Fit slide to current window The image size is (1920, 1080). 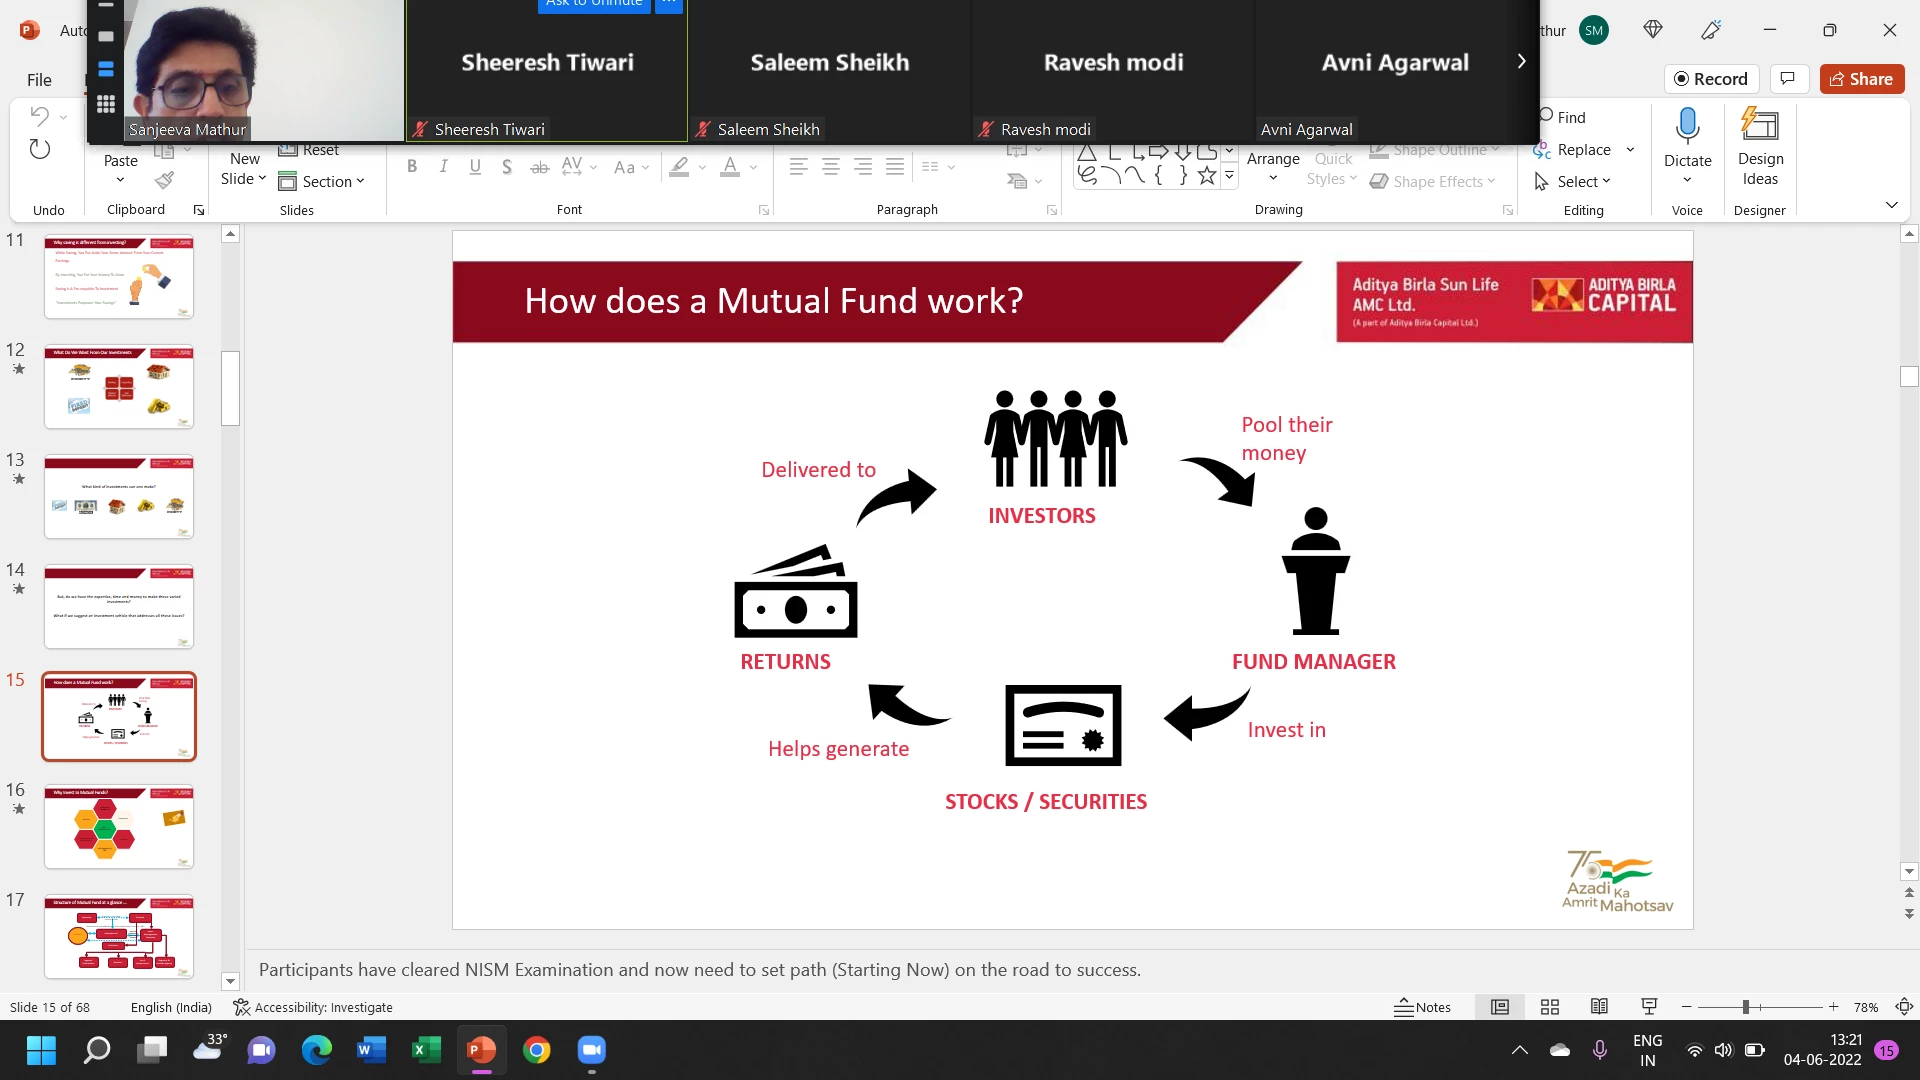[x=1904, y=1007]
